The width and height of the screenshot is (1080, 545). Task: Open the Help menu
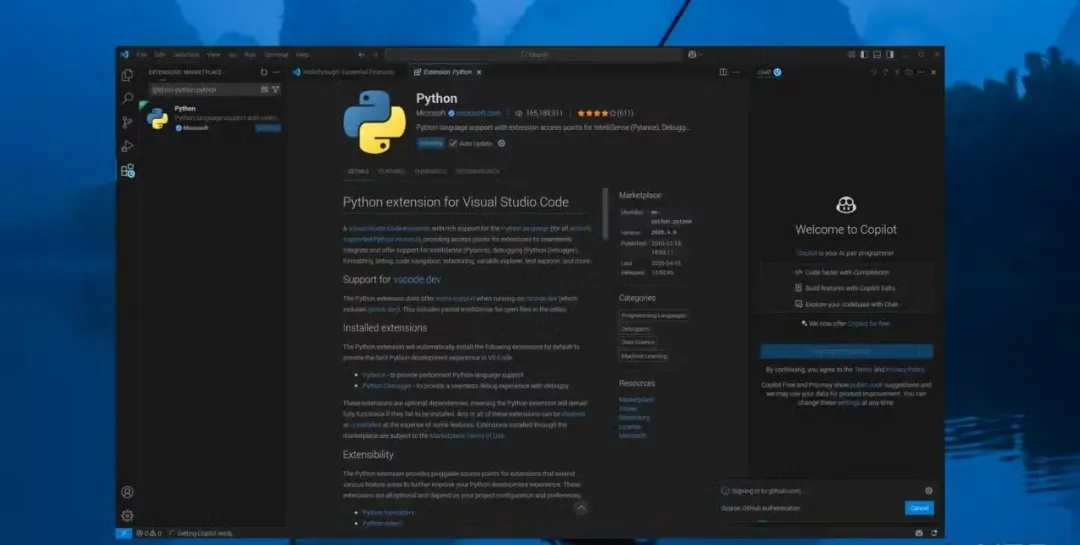pos(302,54)
